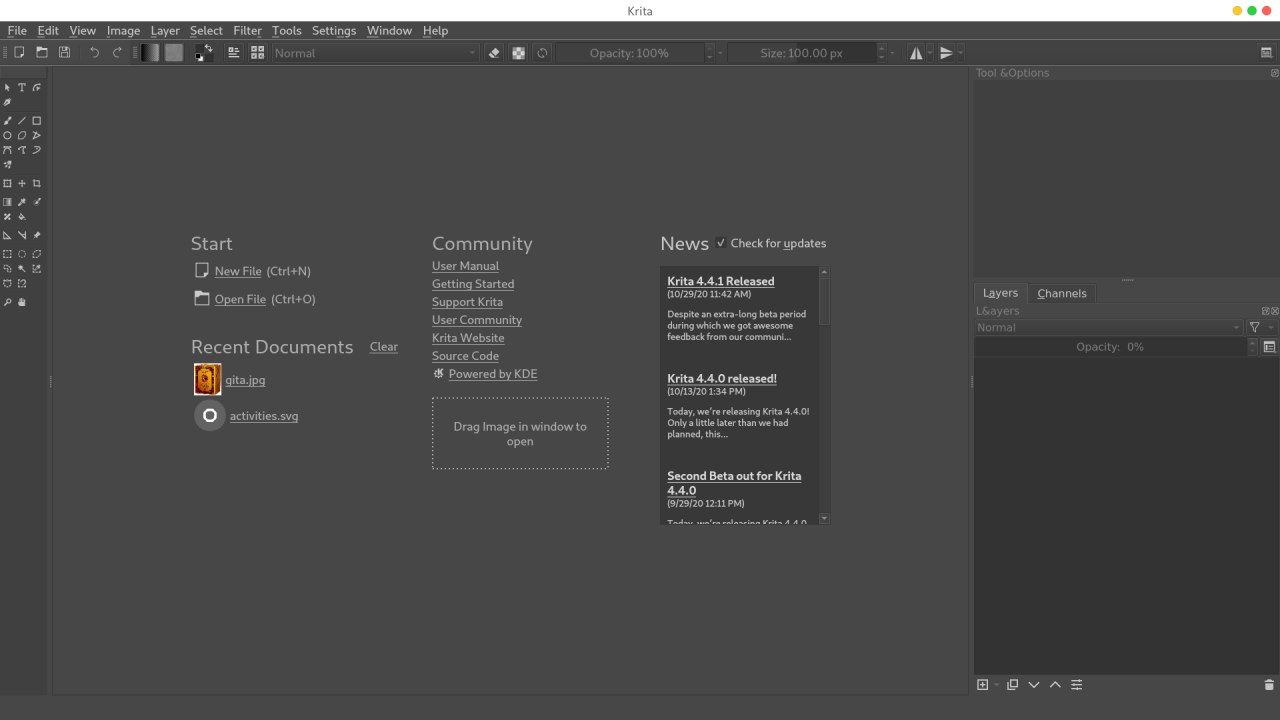Click the trash icon in Layers panel
The height and width of the screenshot is (720, 1280).
pos(1269,685)
